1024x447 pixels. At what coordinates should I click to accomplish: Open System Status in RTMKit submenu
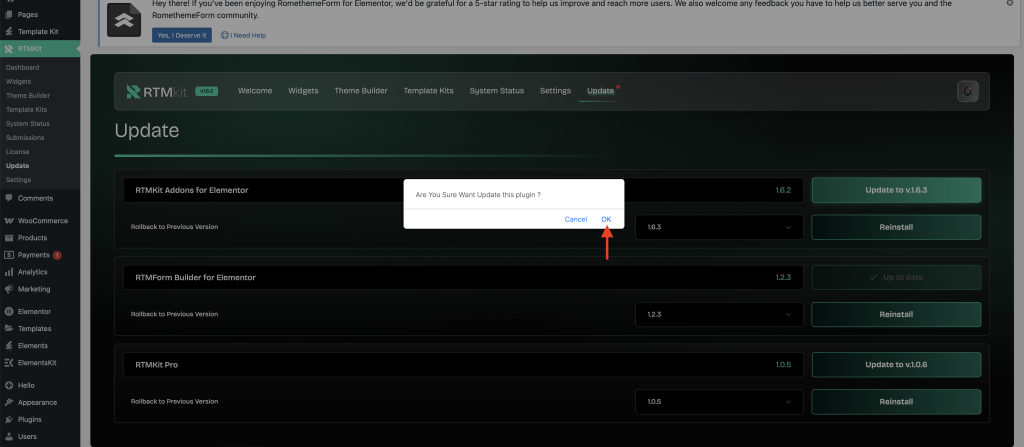click(27, 124)
